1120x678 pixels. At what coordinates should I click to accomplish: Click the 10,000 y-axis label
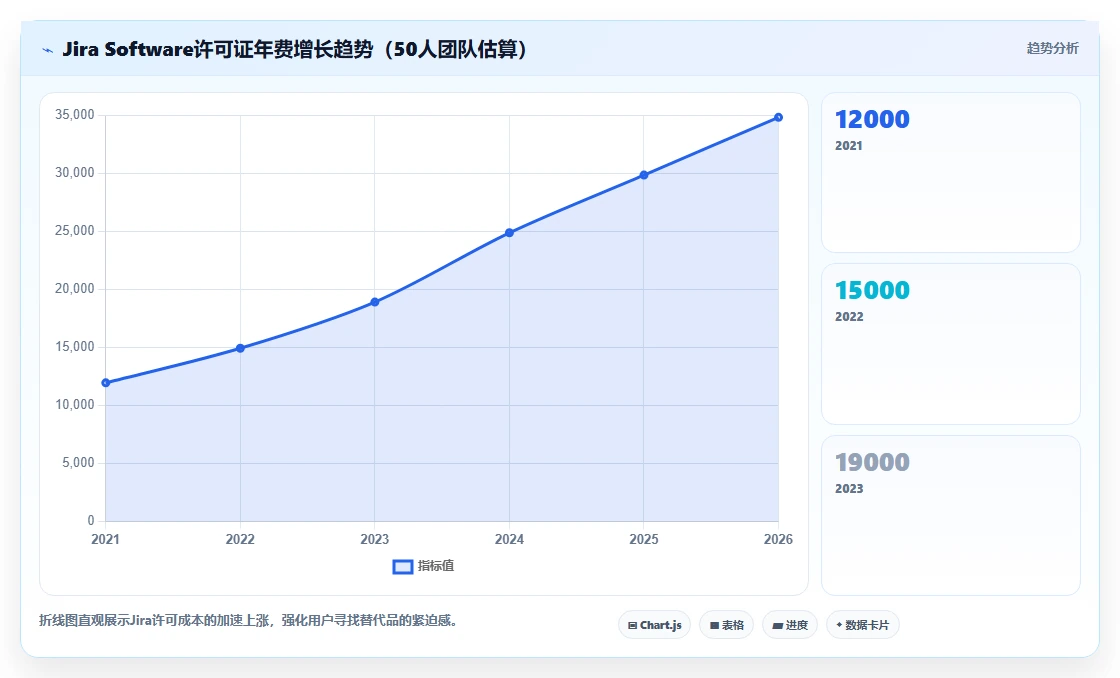tap(74, 404)
